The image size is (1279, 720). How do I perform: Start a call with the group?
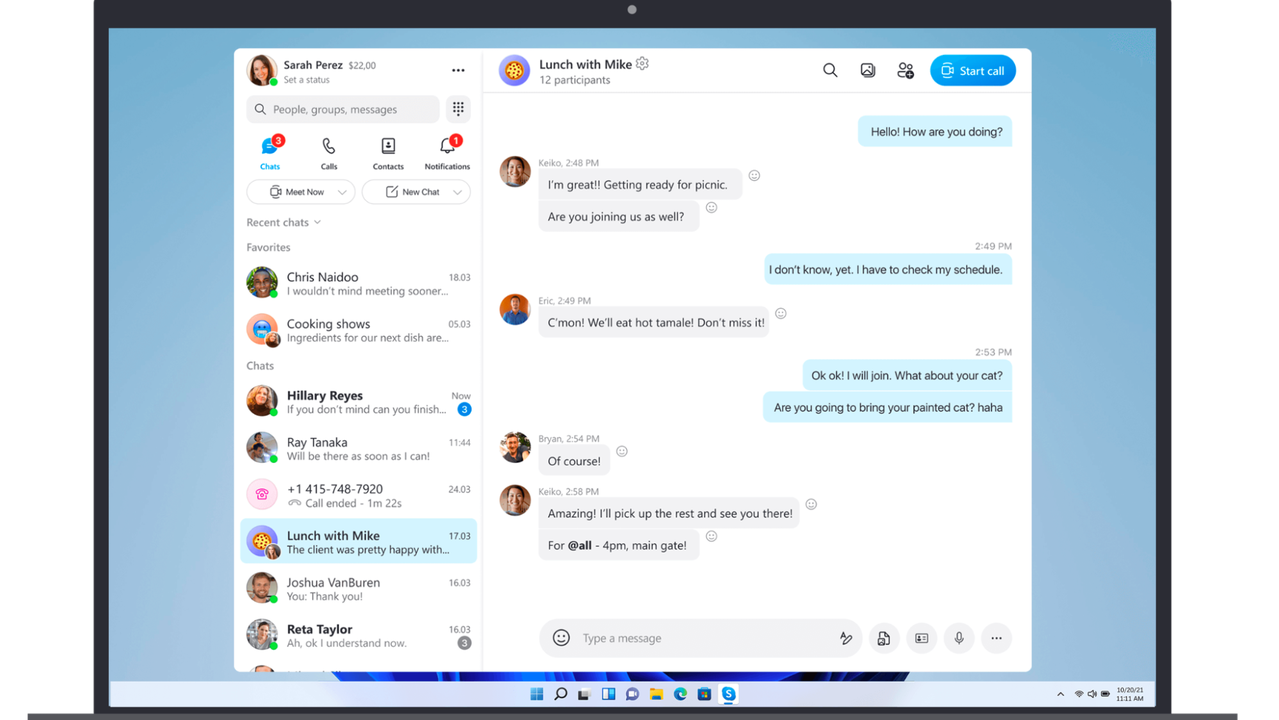pos(972,70)
